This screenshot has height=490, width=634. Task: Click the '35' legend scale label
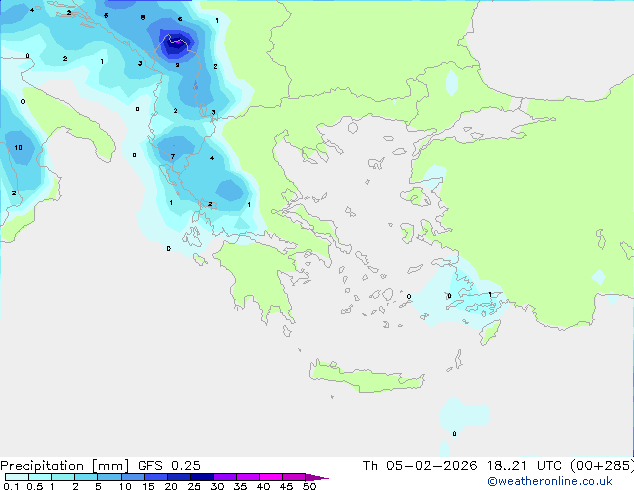coord(240,486)
